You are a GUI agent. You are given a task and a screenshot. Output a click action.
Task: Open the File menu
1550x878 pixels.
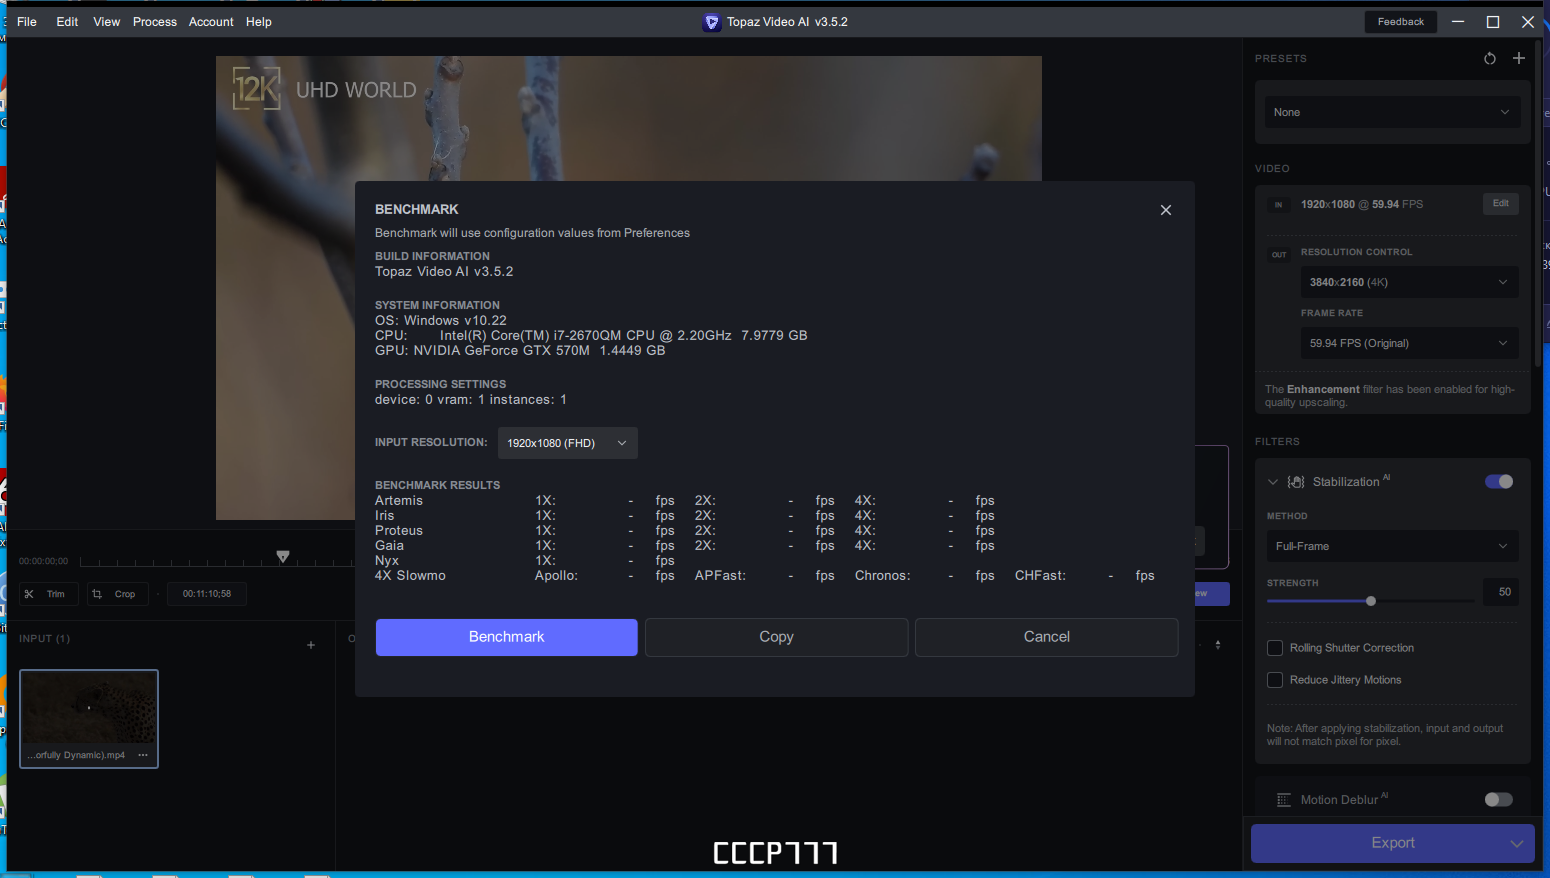tap(27, 22)
